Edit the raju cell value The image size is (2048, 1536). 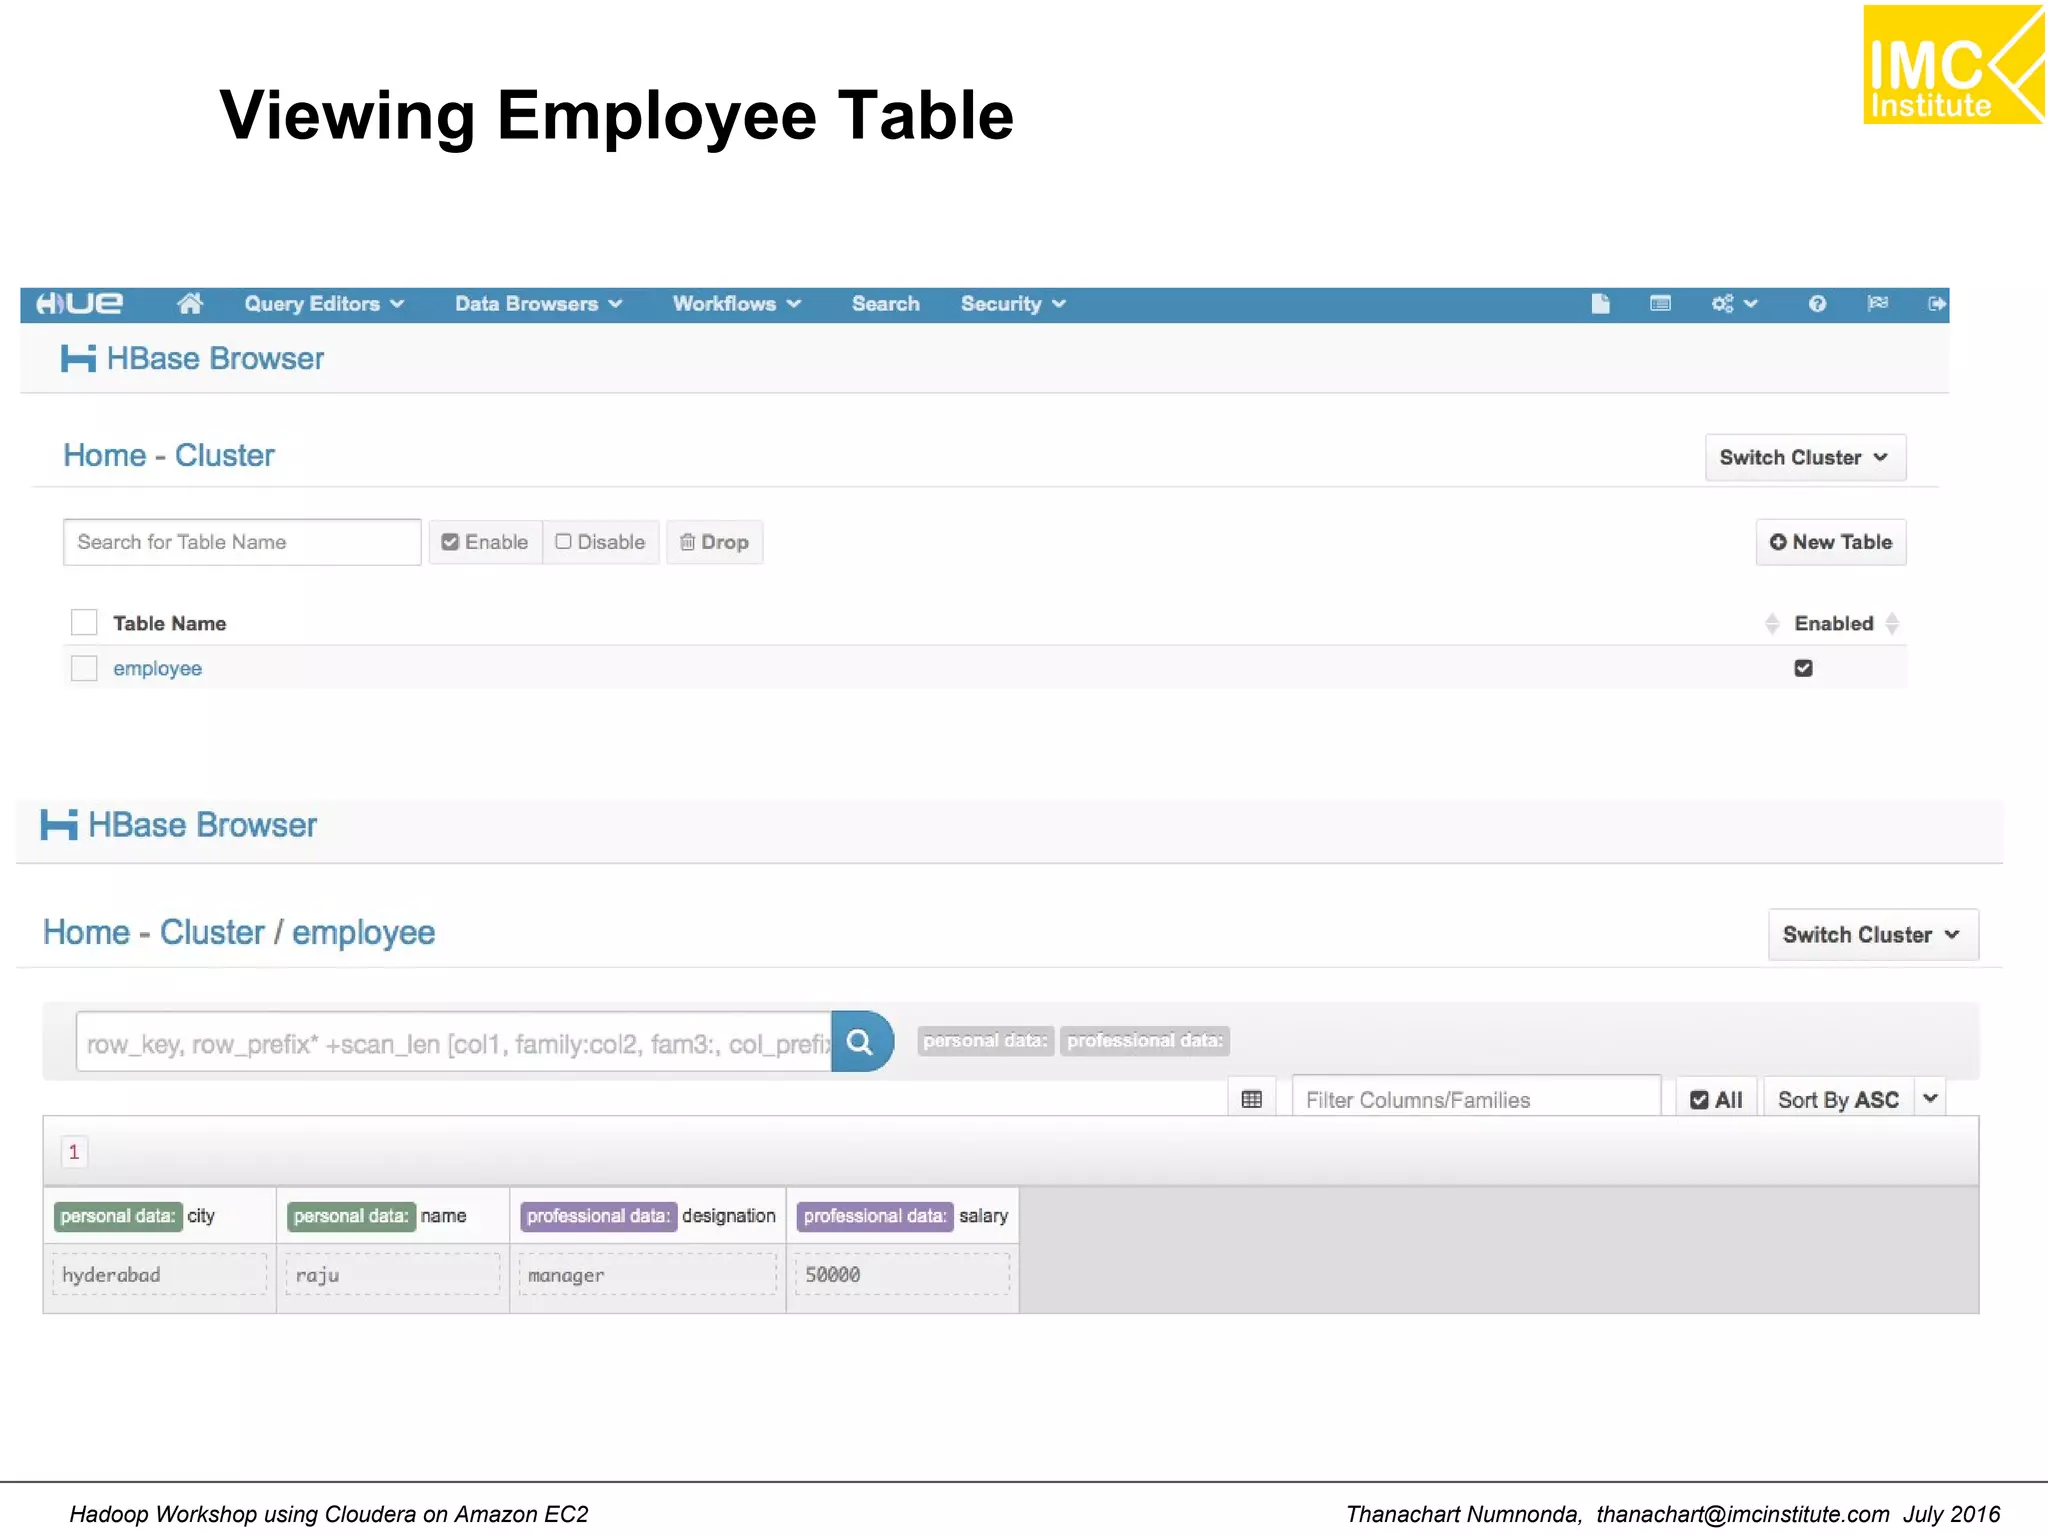[393, 1275]
